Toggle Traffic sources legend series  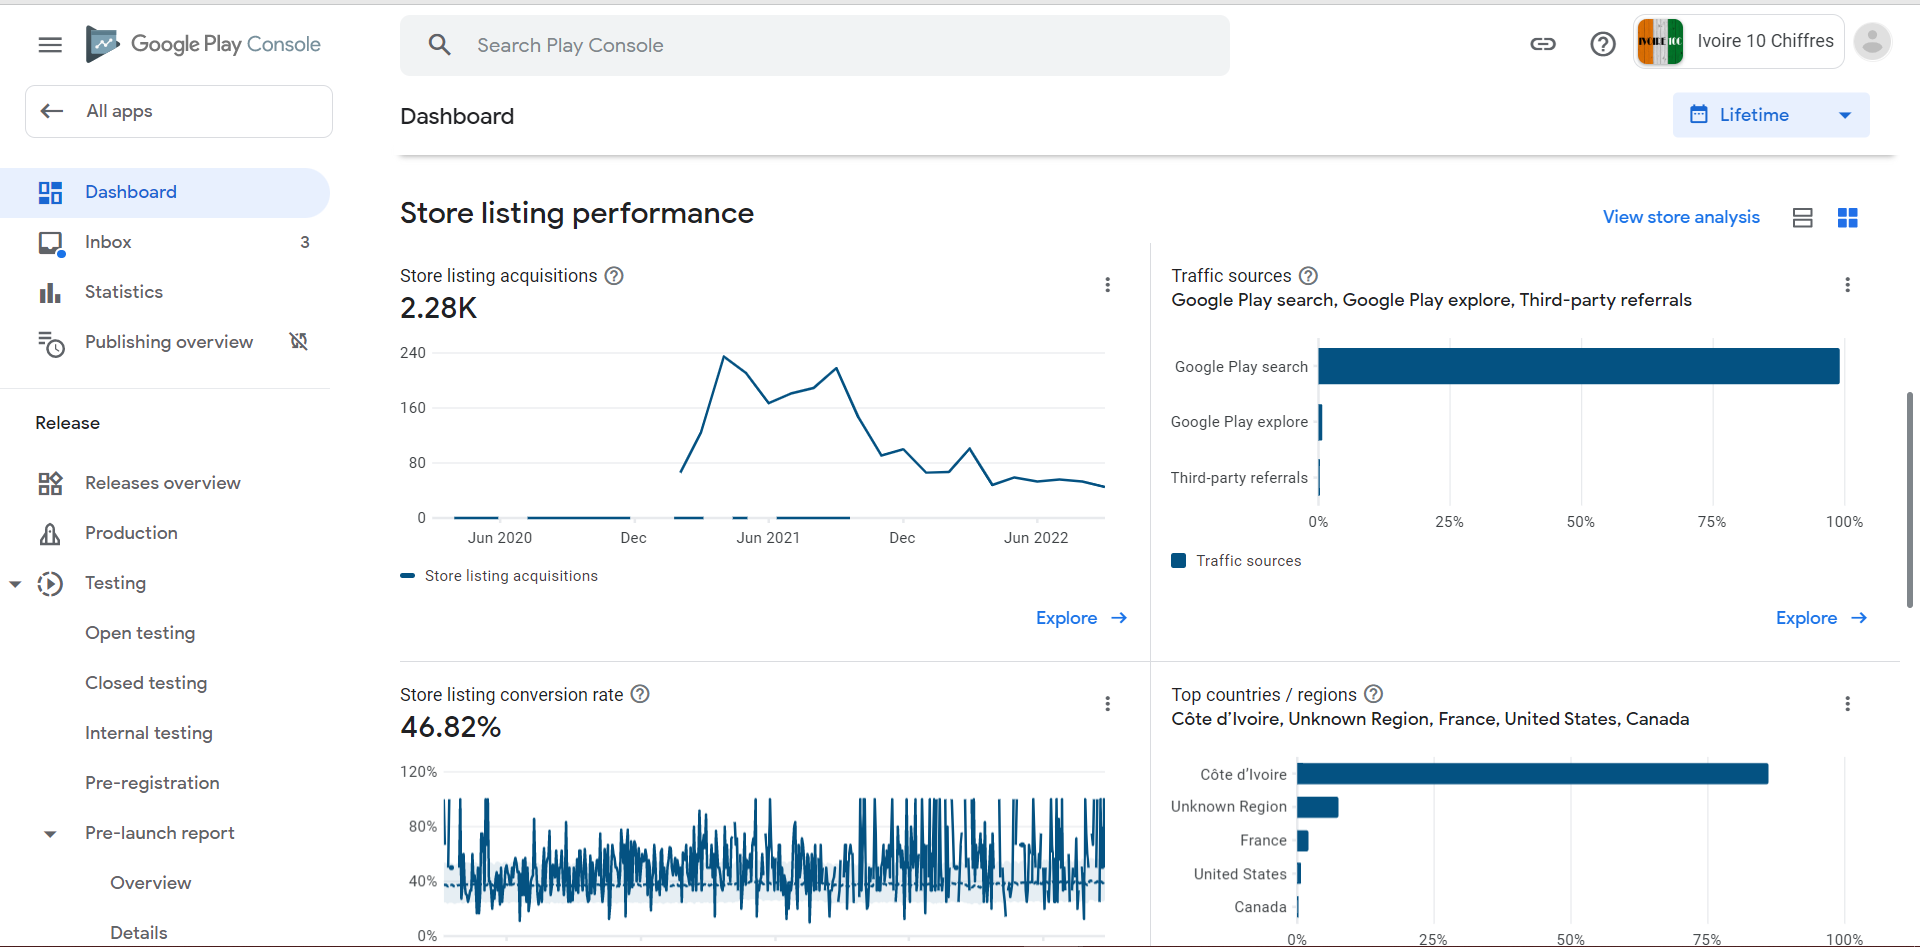pyautogui.click(x=1236, y=561)
